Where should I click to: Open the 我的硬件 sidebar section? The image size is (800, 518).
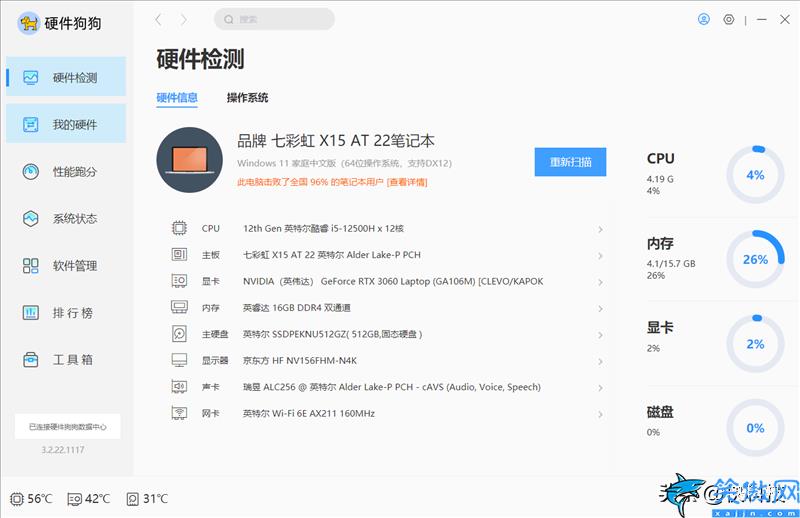pos(66,124)
